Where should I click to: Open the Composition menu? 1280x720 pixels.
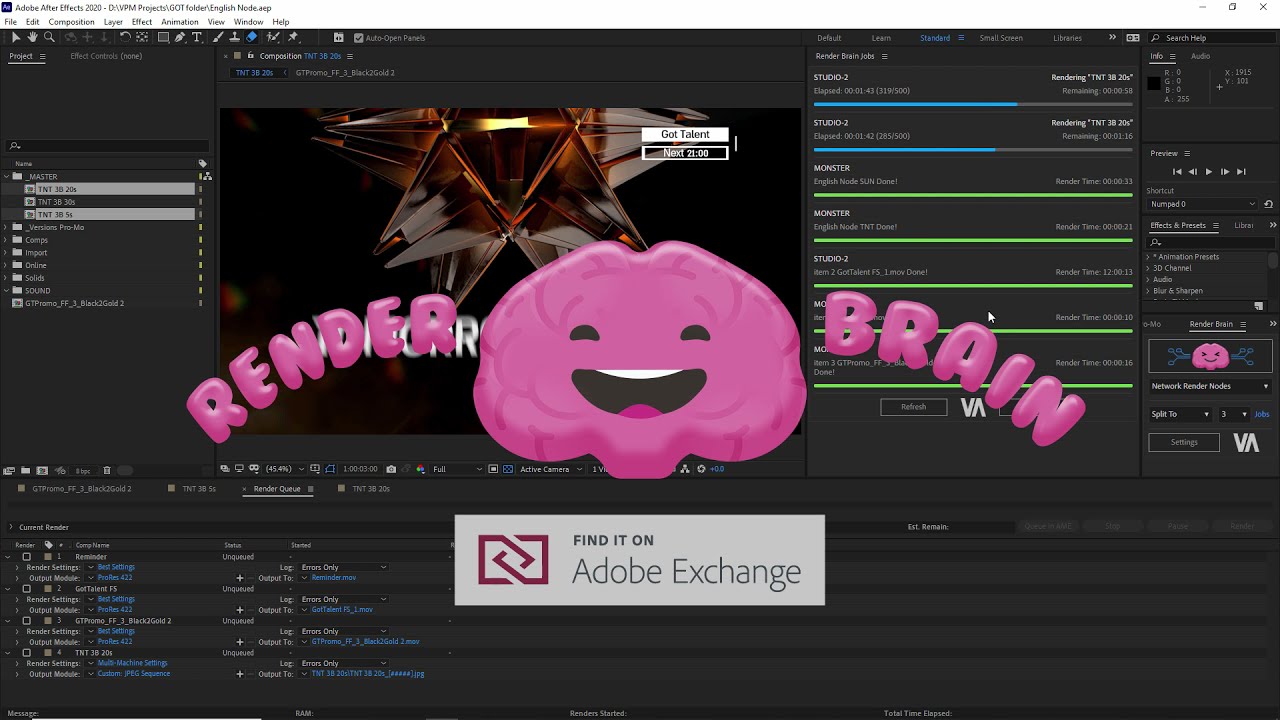(x=71, y=22)
